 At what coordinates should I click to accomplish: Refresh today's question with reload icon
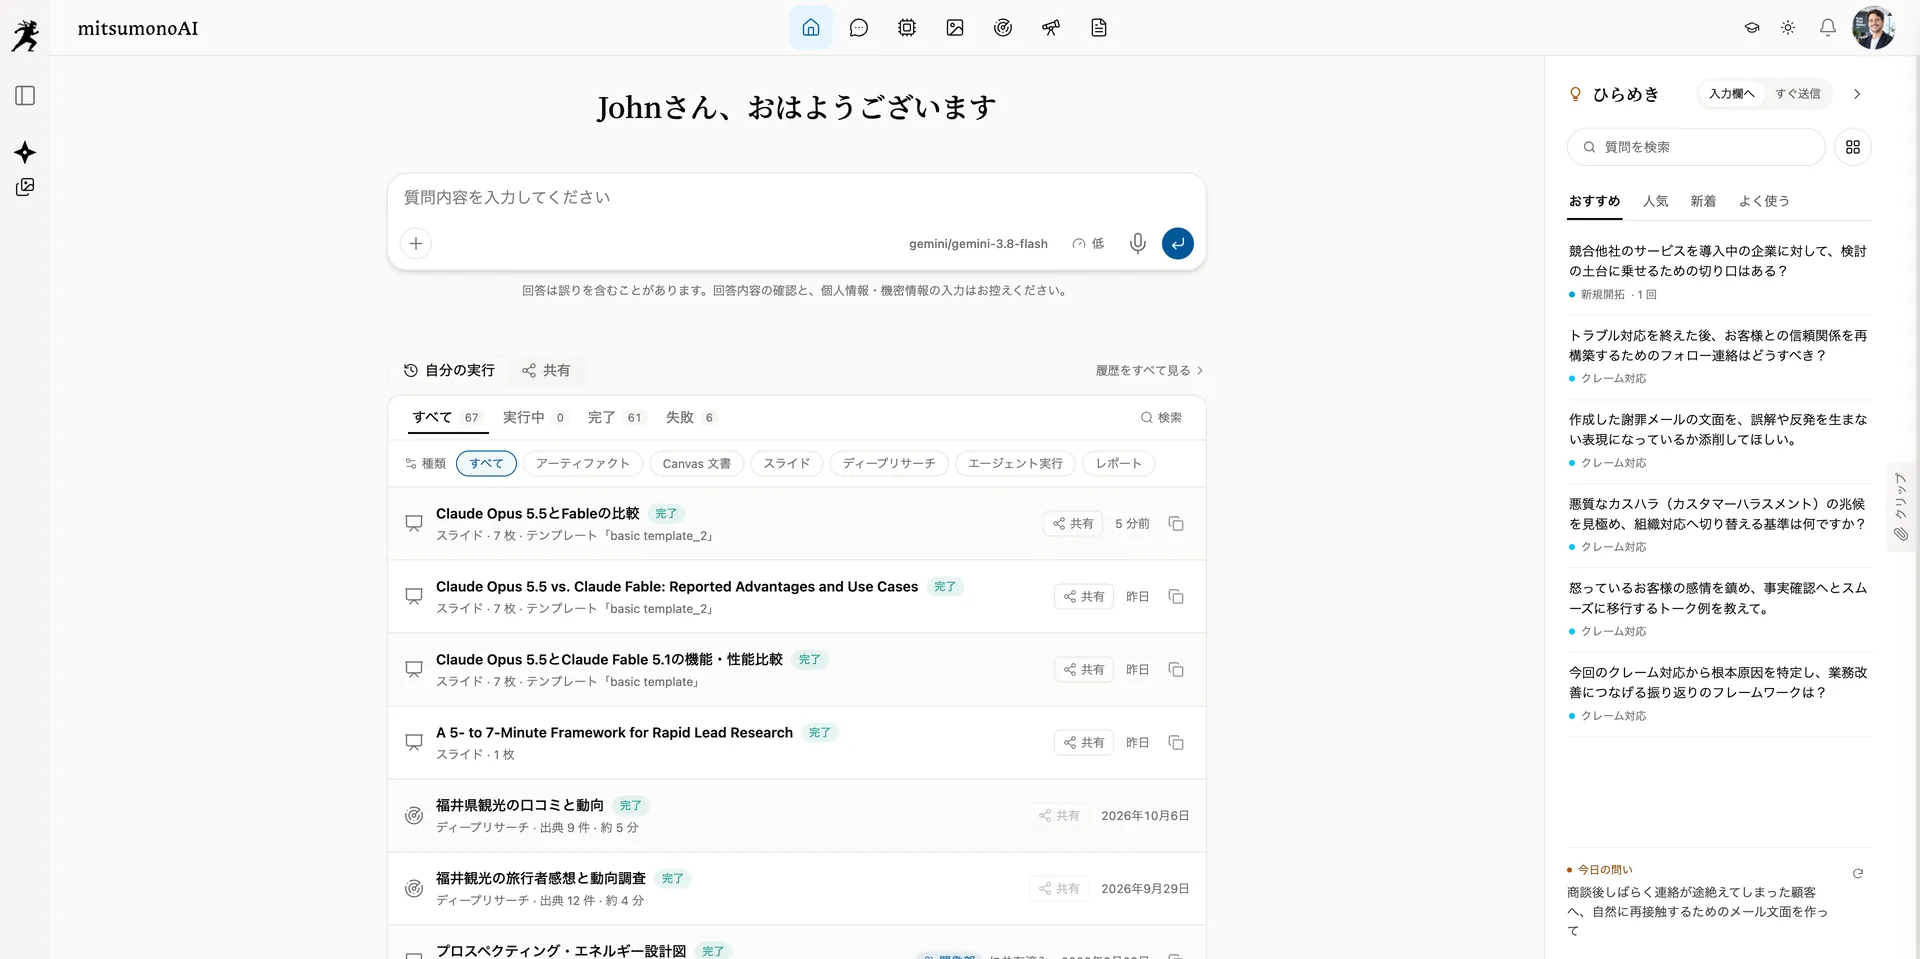click(1858, 873)
